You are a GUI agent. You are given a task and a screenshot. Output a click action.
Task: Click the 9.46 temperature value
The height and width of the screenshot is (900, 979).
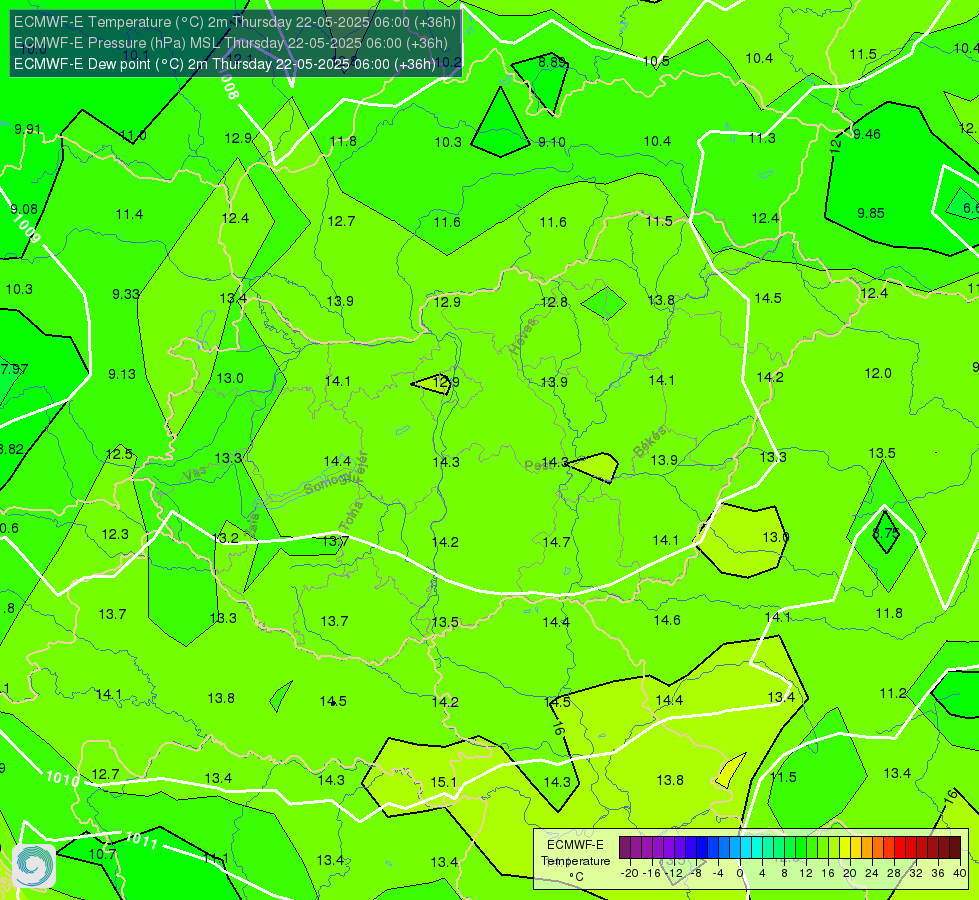(x=867, y=134)
